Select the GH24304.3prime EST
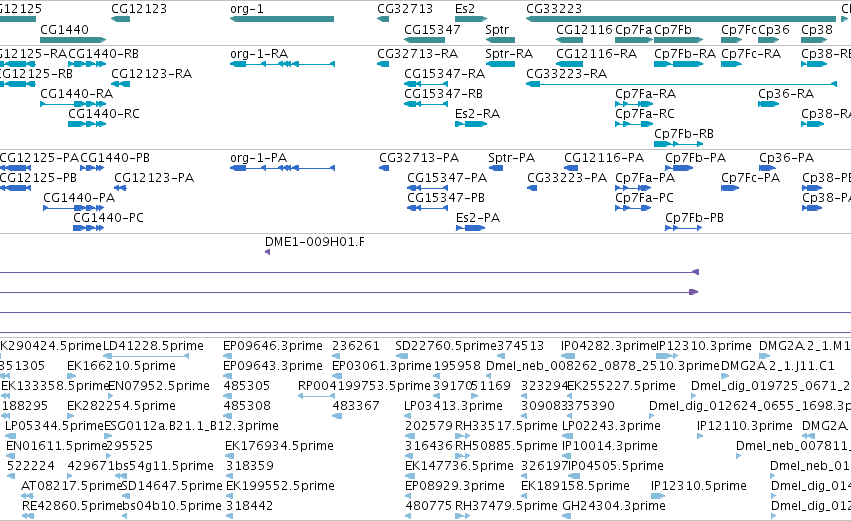851x521 pixels. tap(614, 506)
